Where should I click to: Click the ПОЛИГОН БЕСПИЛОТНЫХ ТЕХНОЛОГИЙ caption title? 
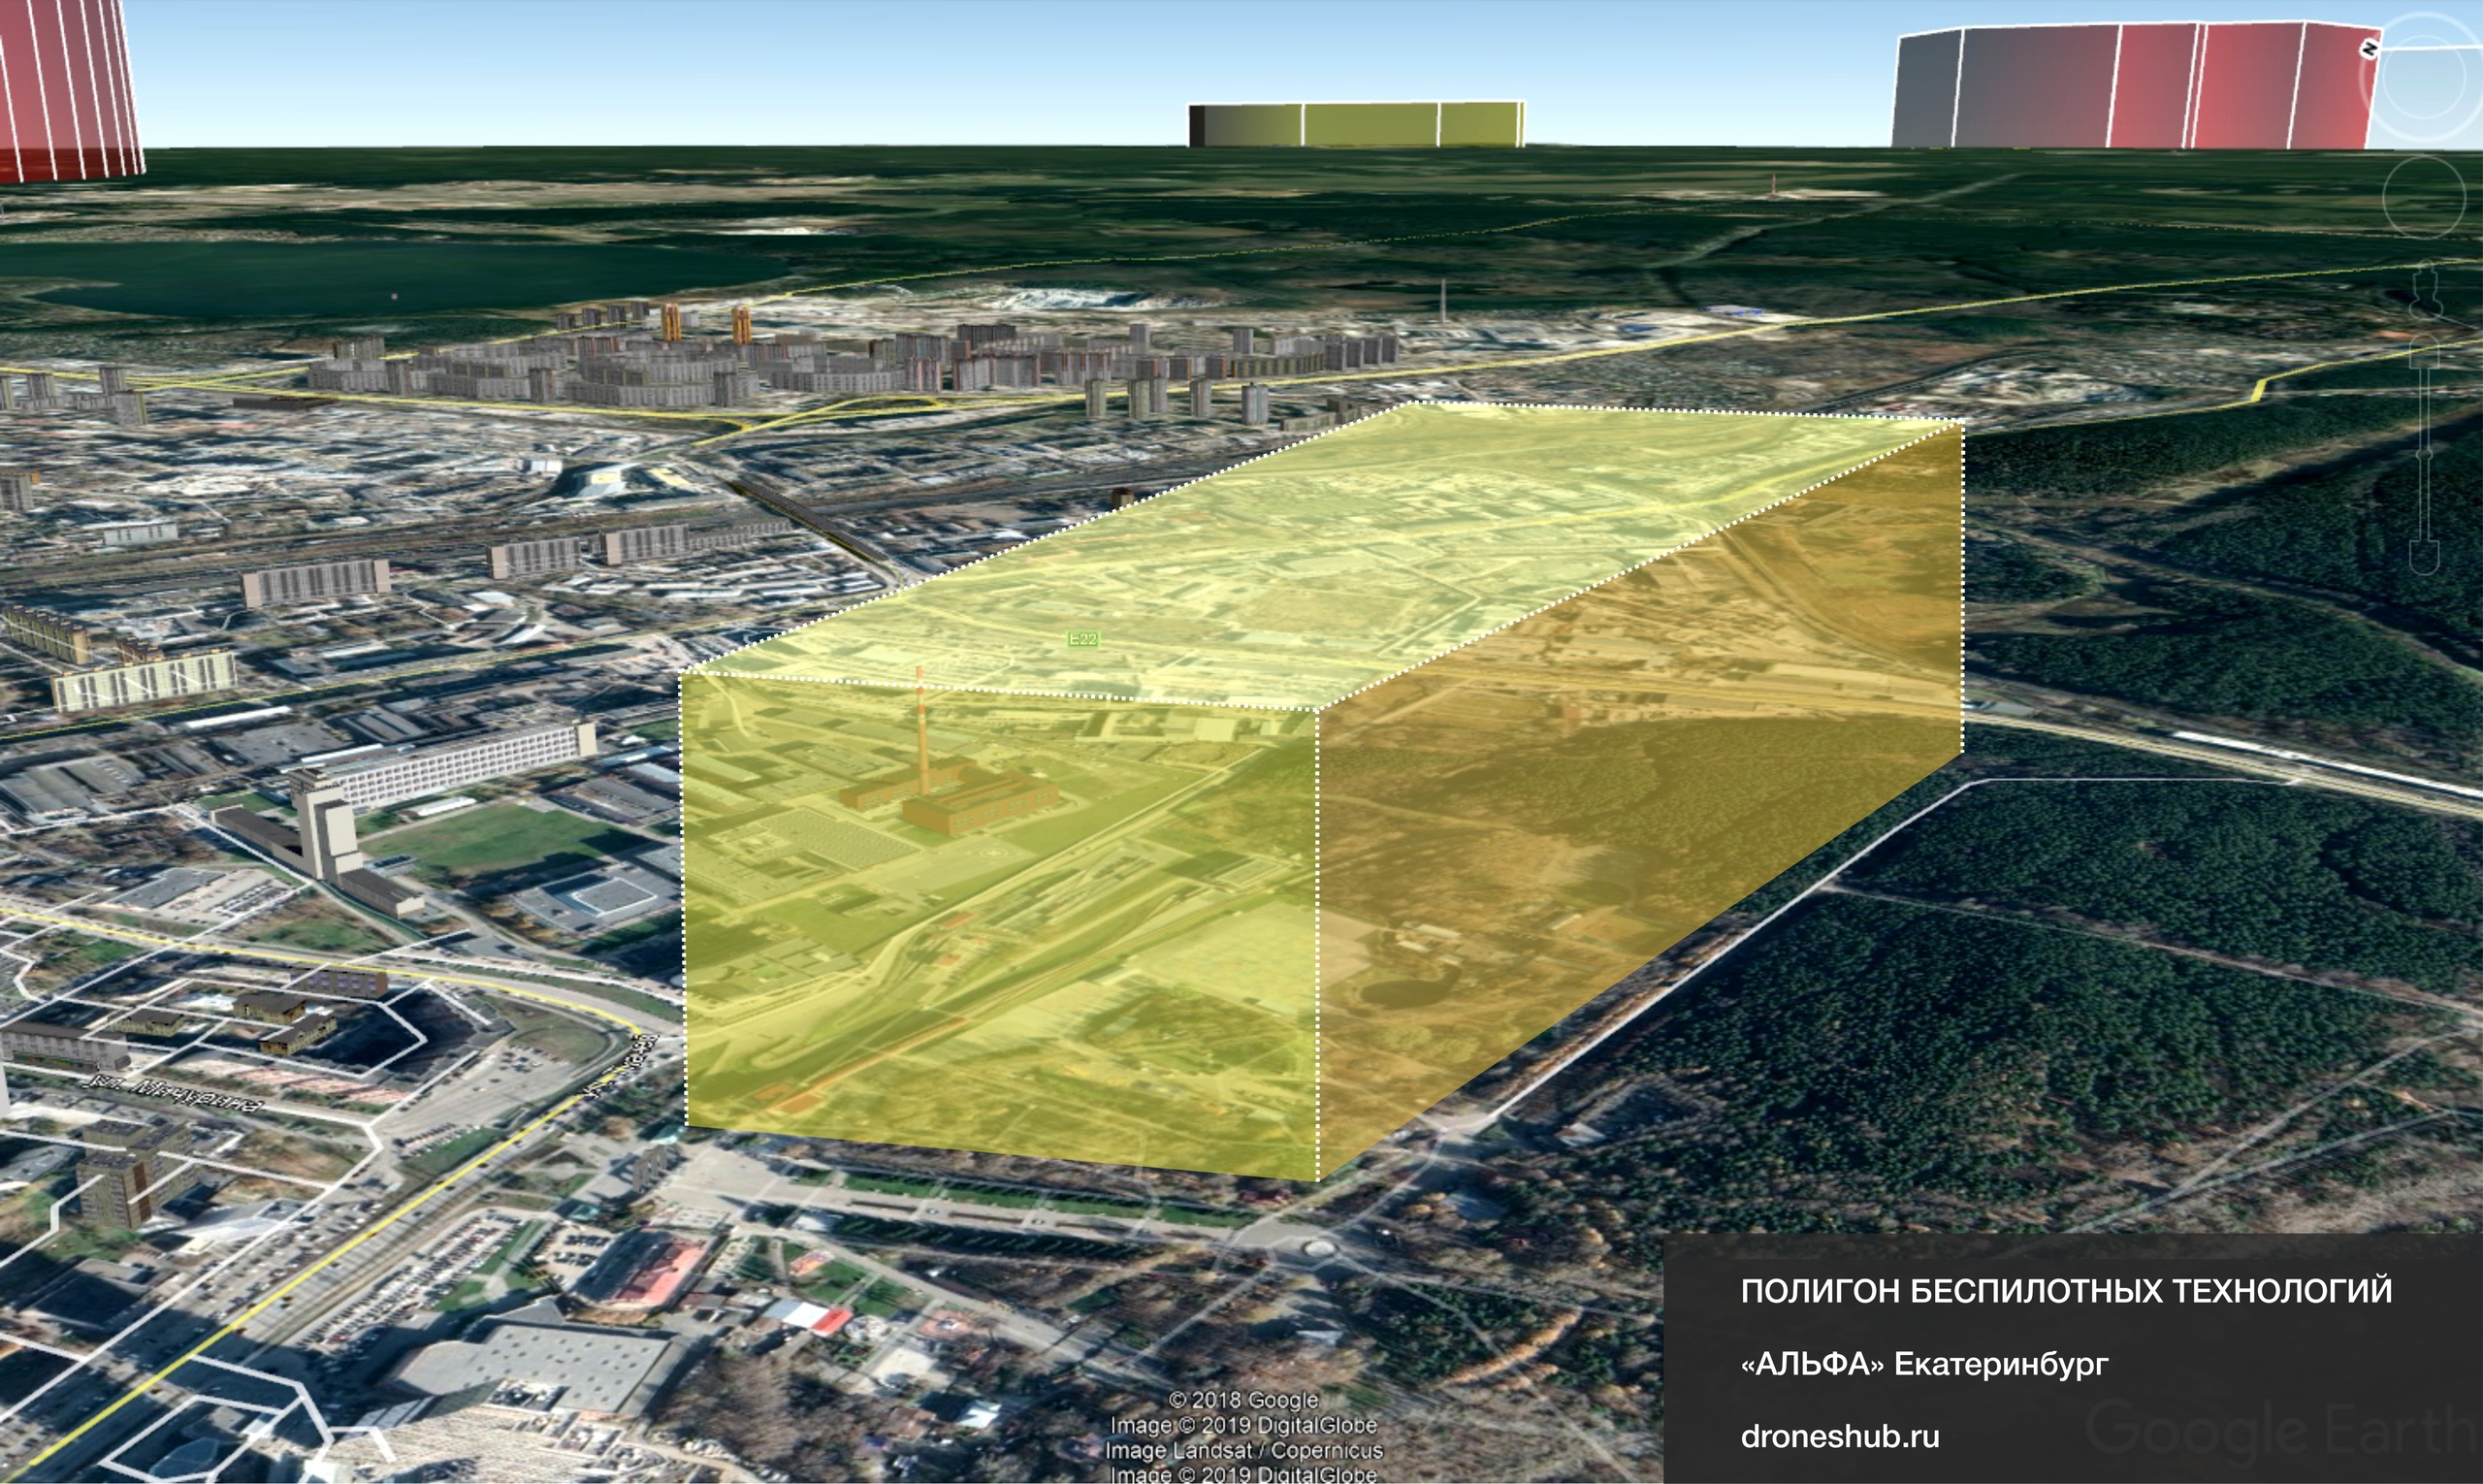2066,1291
